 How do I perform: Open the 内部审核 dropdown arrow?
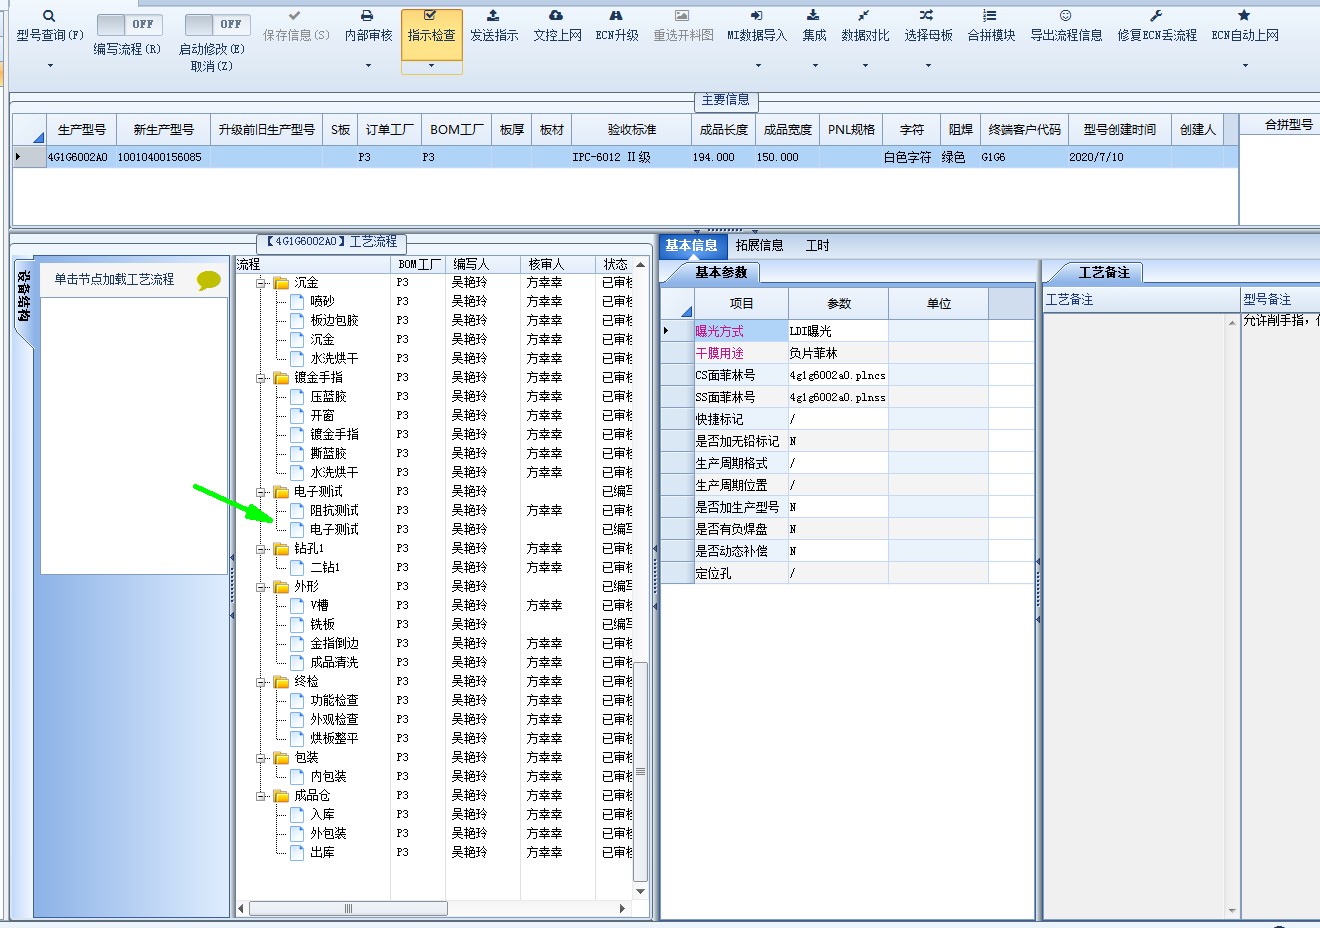pos(368,66)
